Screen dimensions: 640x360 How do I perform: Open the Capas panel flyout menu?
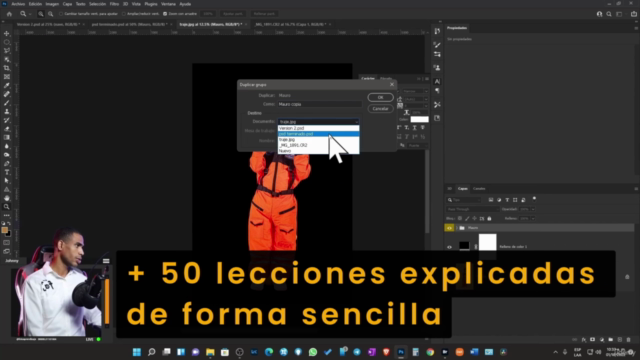point(636,189)
